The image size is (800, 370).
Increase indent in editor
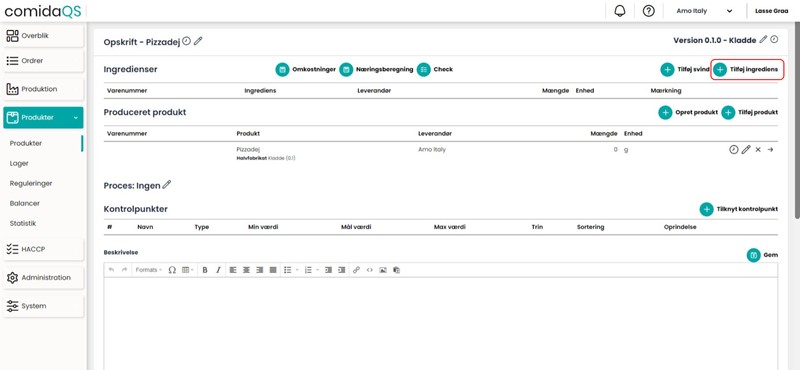pyautogui.click(x=341, y=270)
